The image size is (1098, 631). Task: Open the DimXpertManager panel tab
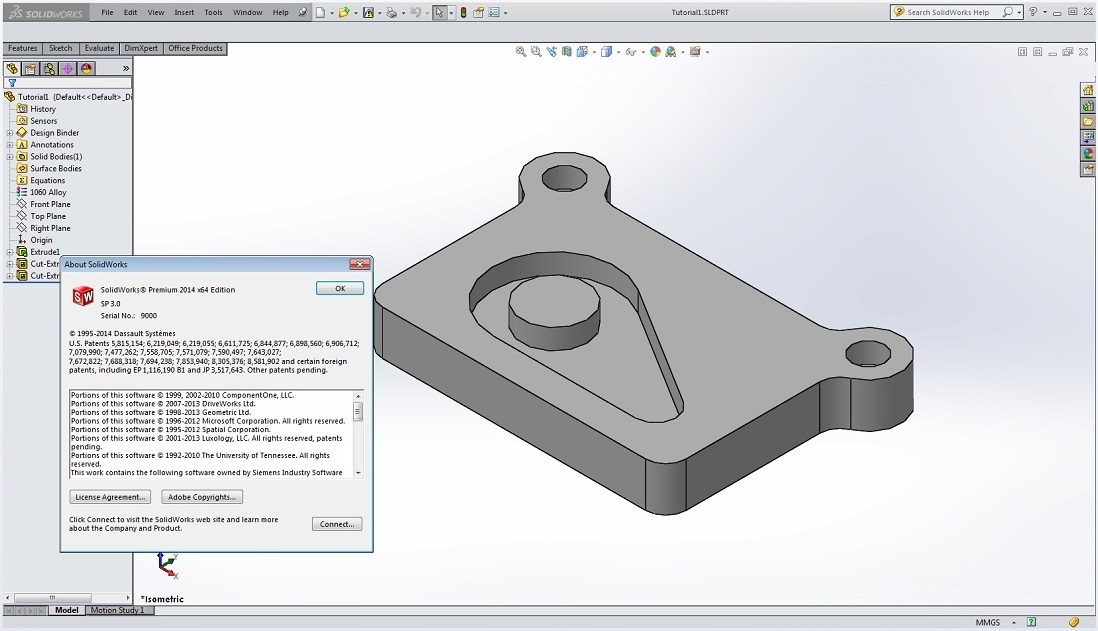[x=68, y=69]
